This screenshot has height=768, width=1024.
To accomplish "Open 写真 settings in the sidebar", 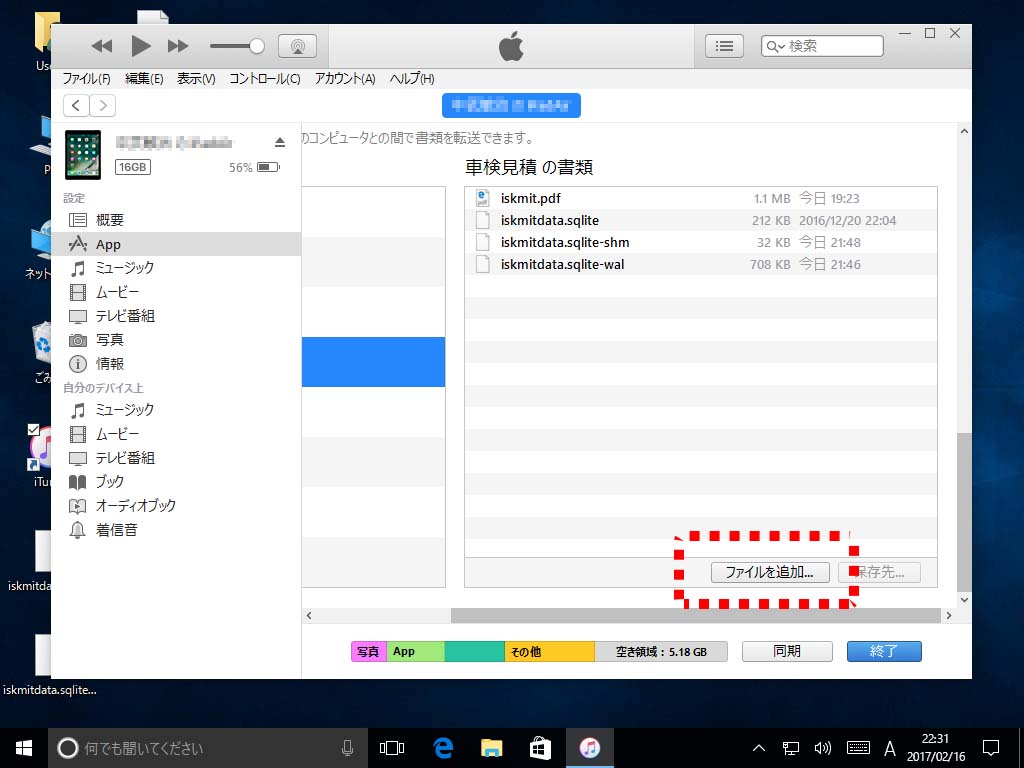I will (x=110, y=340).
